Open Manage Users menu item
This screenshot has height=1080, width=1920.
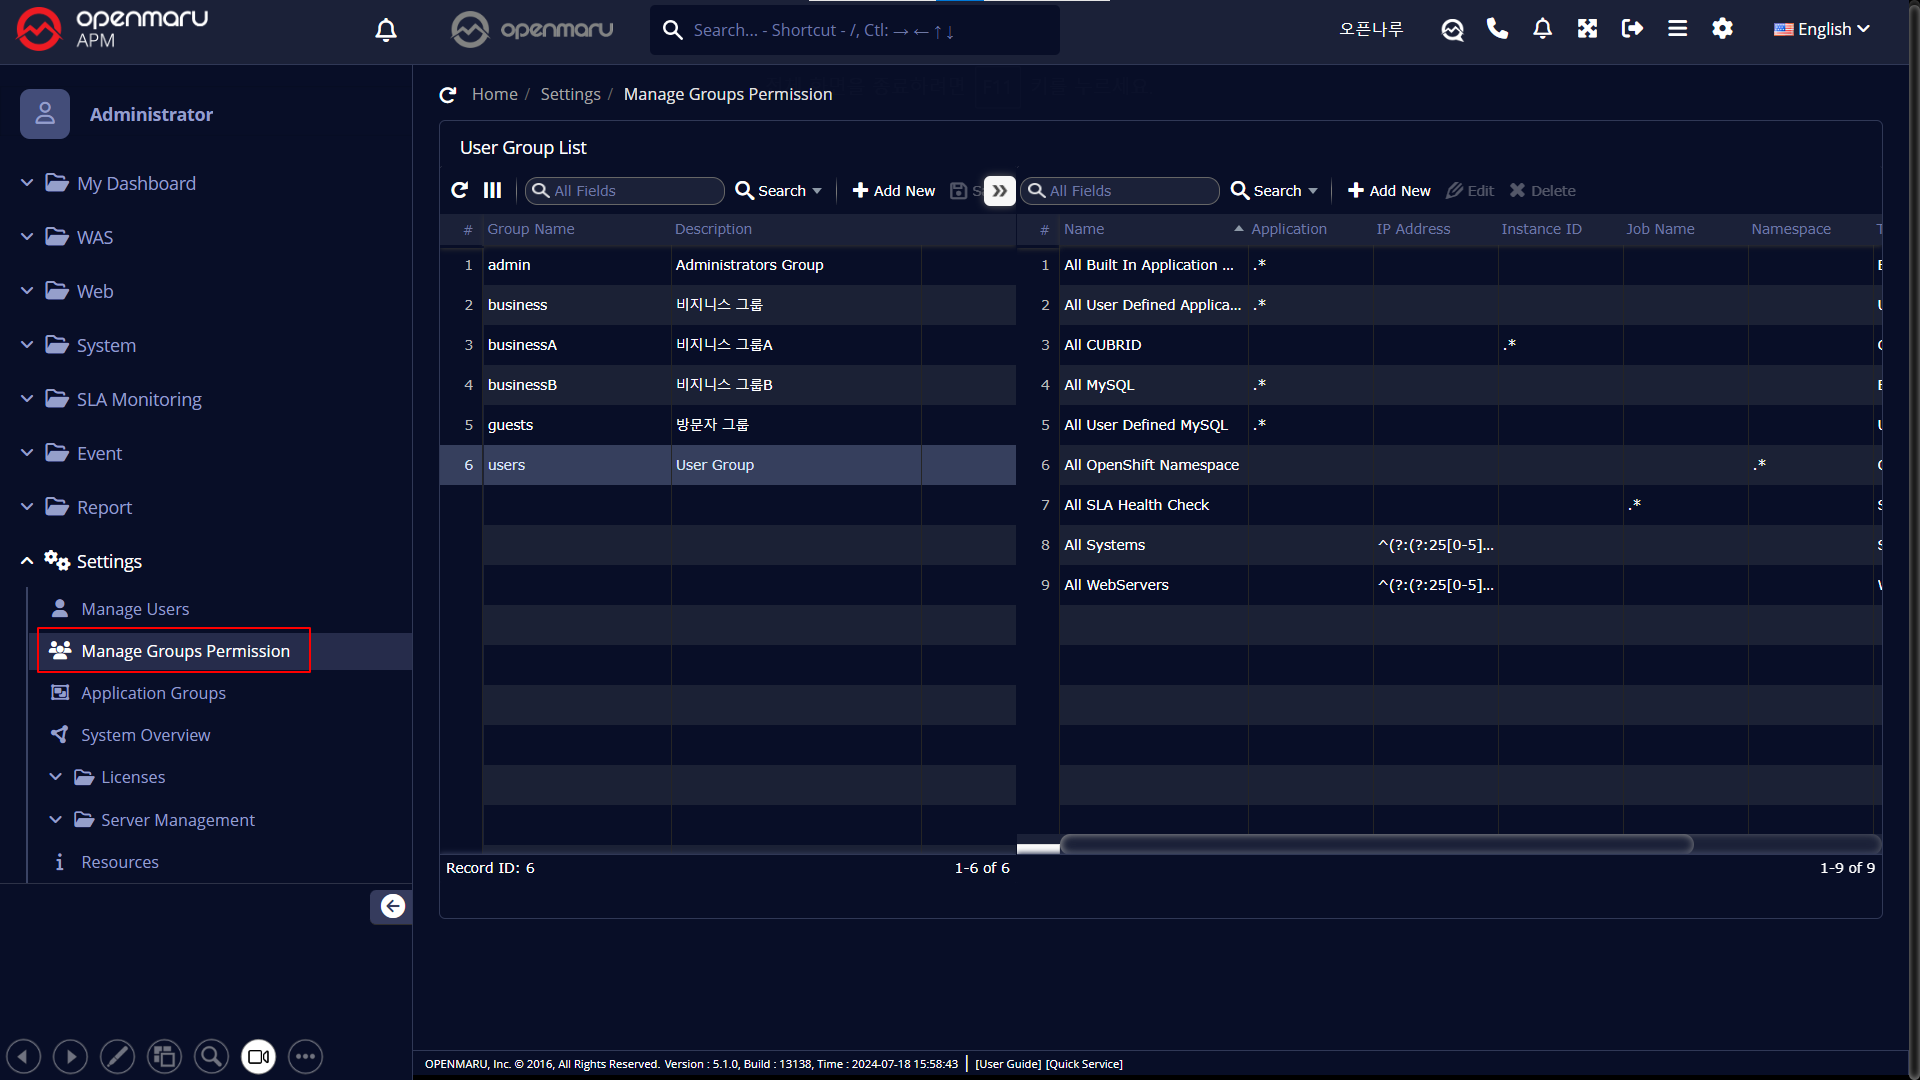135,609
